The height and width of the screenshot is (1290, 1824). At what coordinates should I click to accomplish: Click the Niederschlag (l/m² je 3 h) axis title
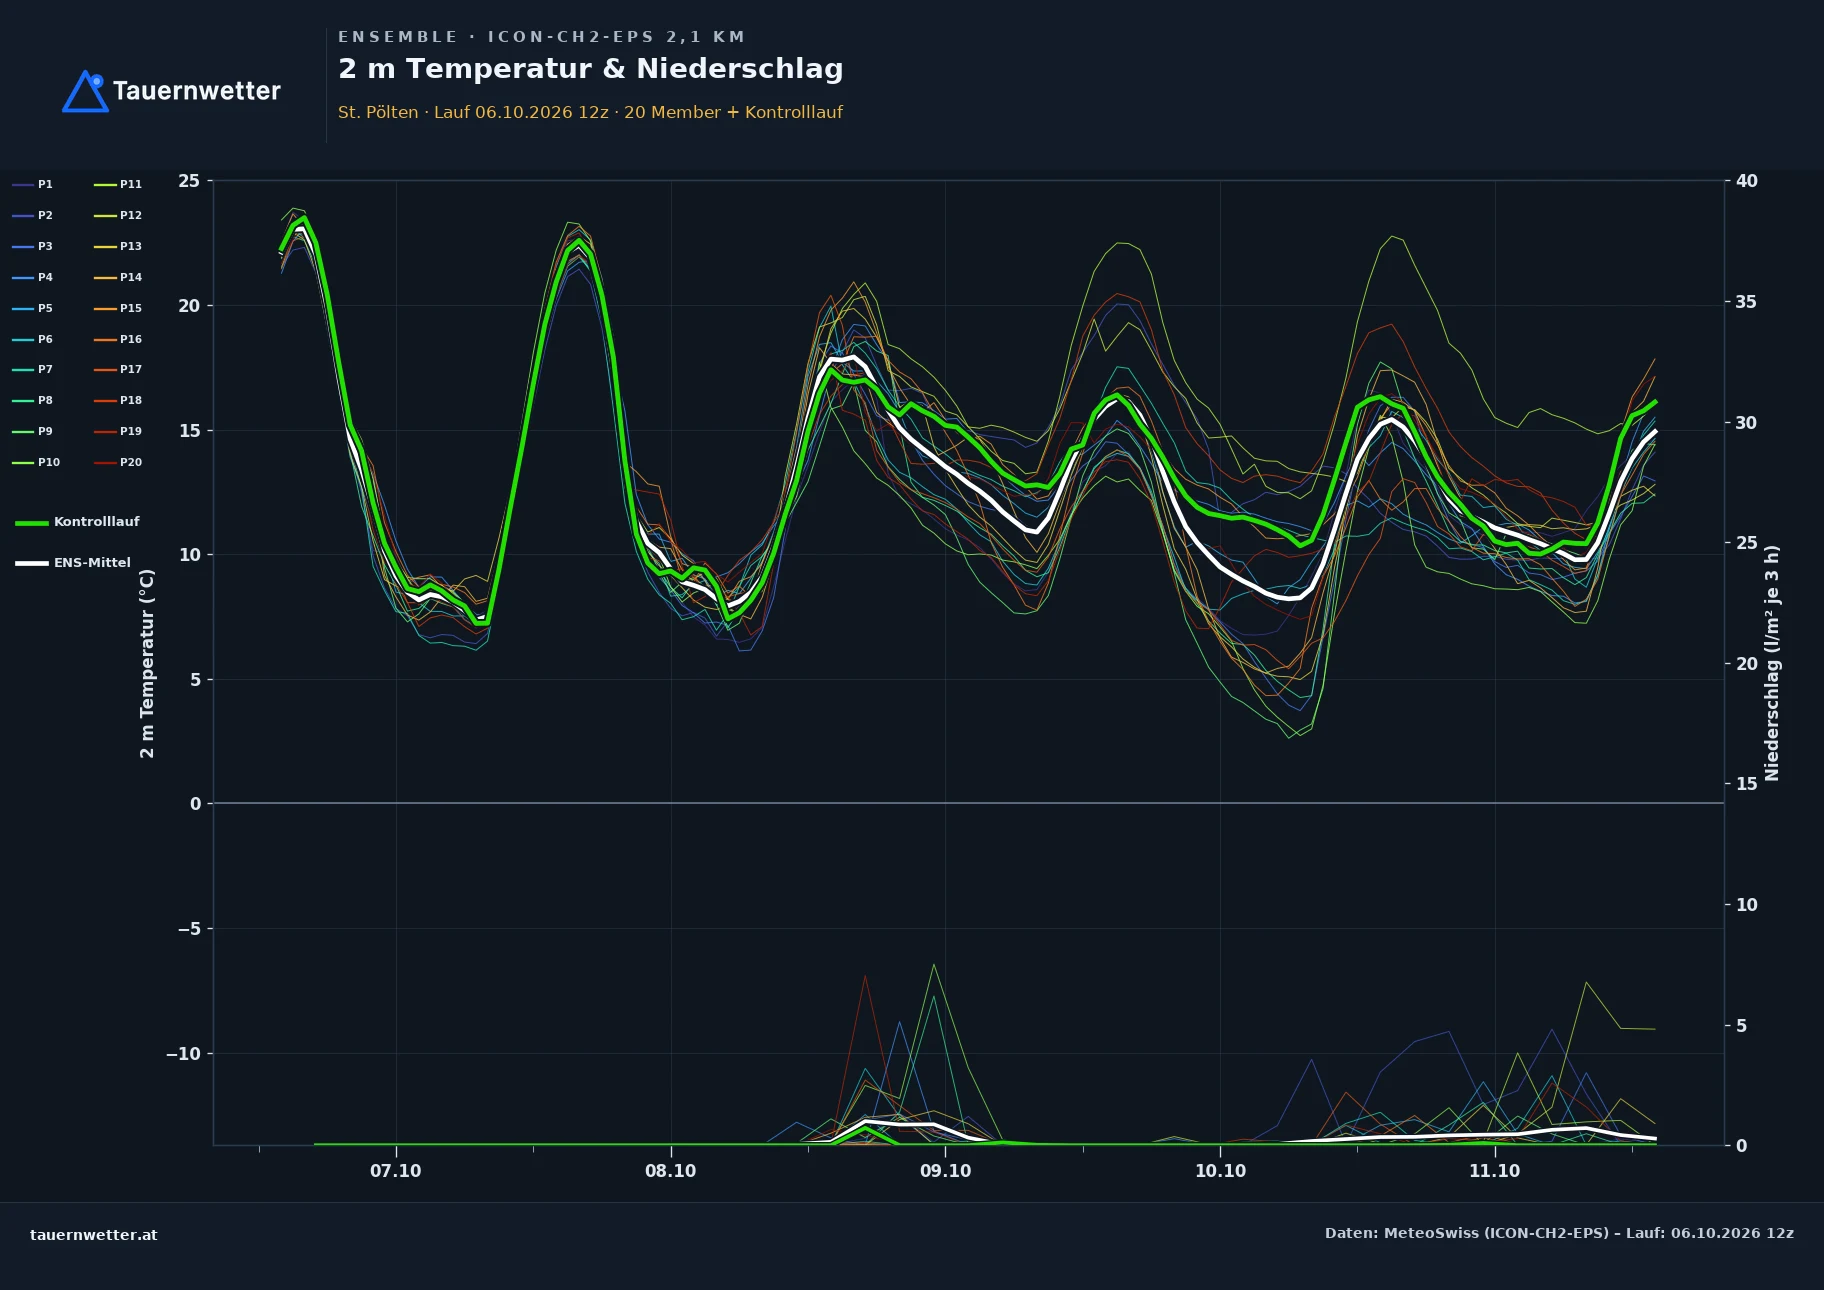pyautogui.click(x=1772, y=663)
